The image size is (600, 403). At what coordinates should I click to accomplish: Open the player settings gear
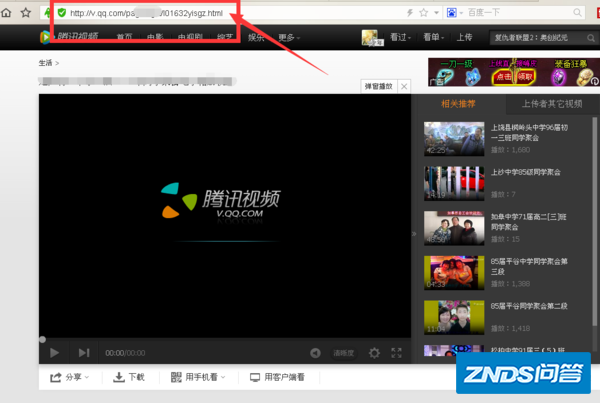tap(374, 353)
